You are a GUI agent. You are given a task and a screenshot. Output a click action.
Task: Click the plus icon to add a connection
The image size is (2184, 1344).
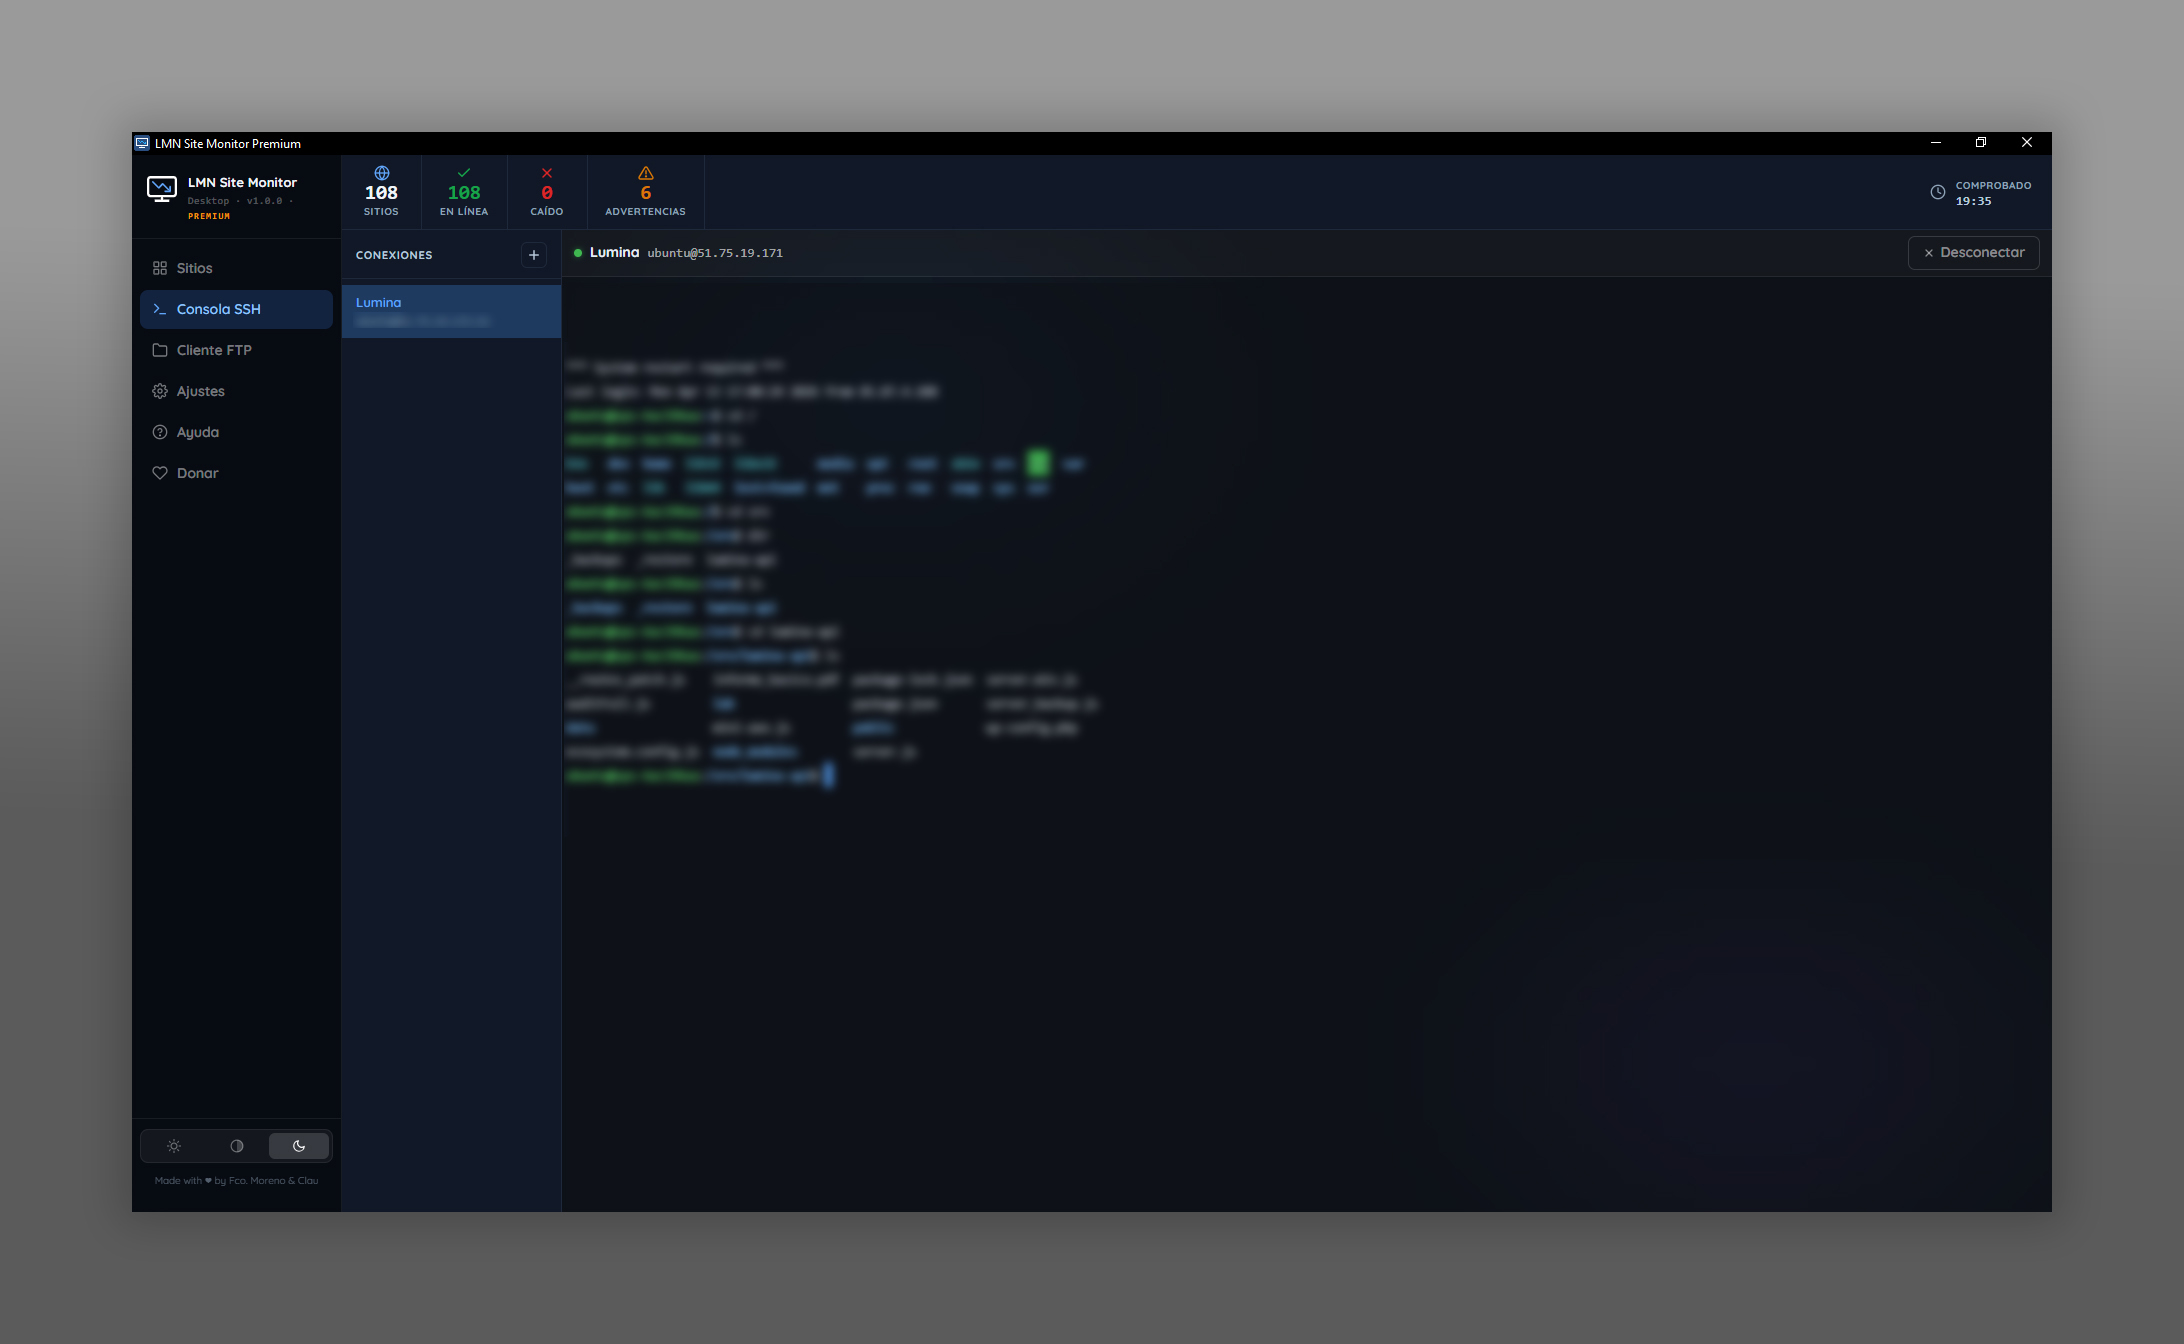coord(534,255)
